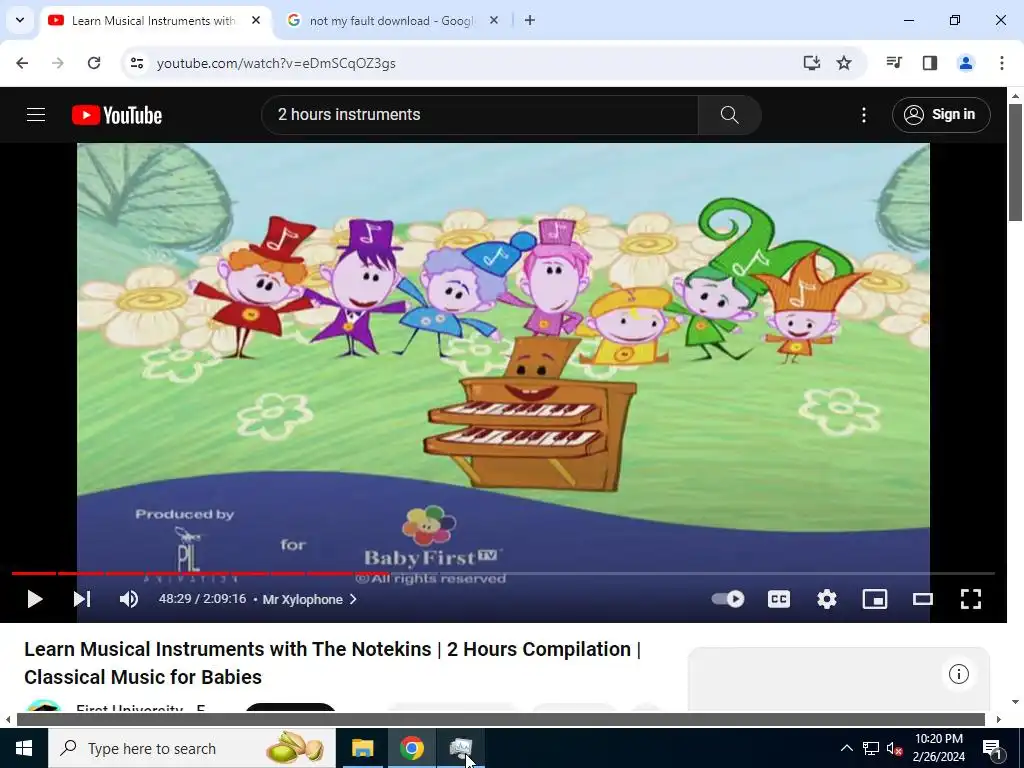The width and height of the screenshot is (1024, 768).
Task: Show hidden system tray icons
Action: tap(846, 748)
